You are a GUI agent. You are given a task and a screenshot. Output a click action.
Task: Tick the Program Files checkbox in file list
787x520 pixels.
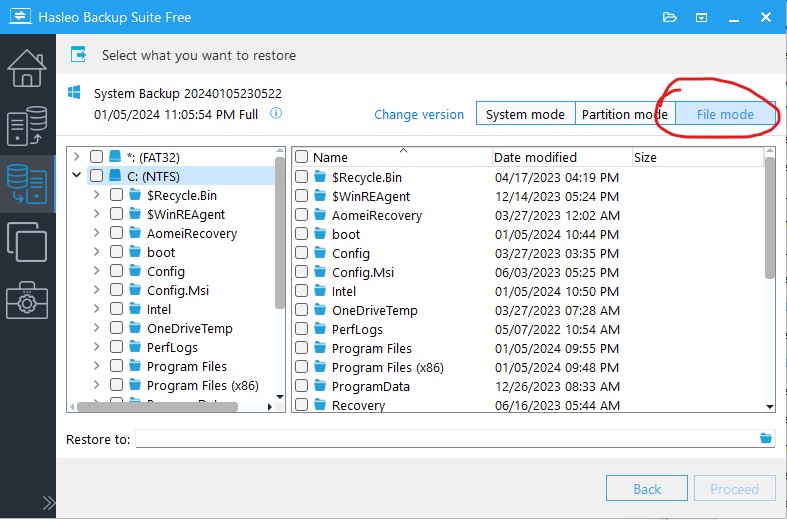click(x=302, y=349)
